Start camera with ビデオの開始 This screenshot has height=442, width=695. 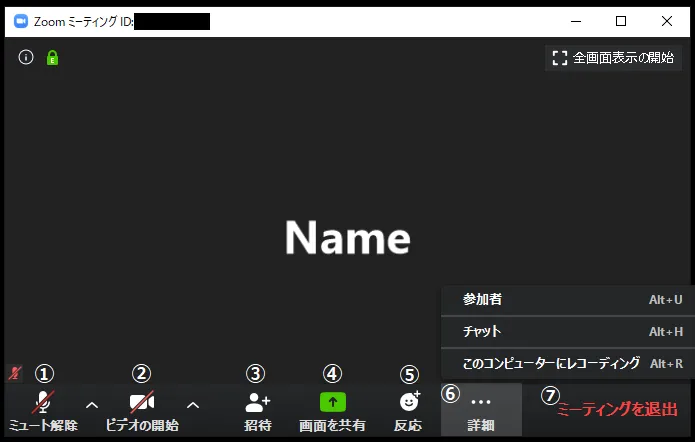coord(142,403)
